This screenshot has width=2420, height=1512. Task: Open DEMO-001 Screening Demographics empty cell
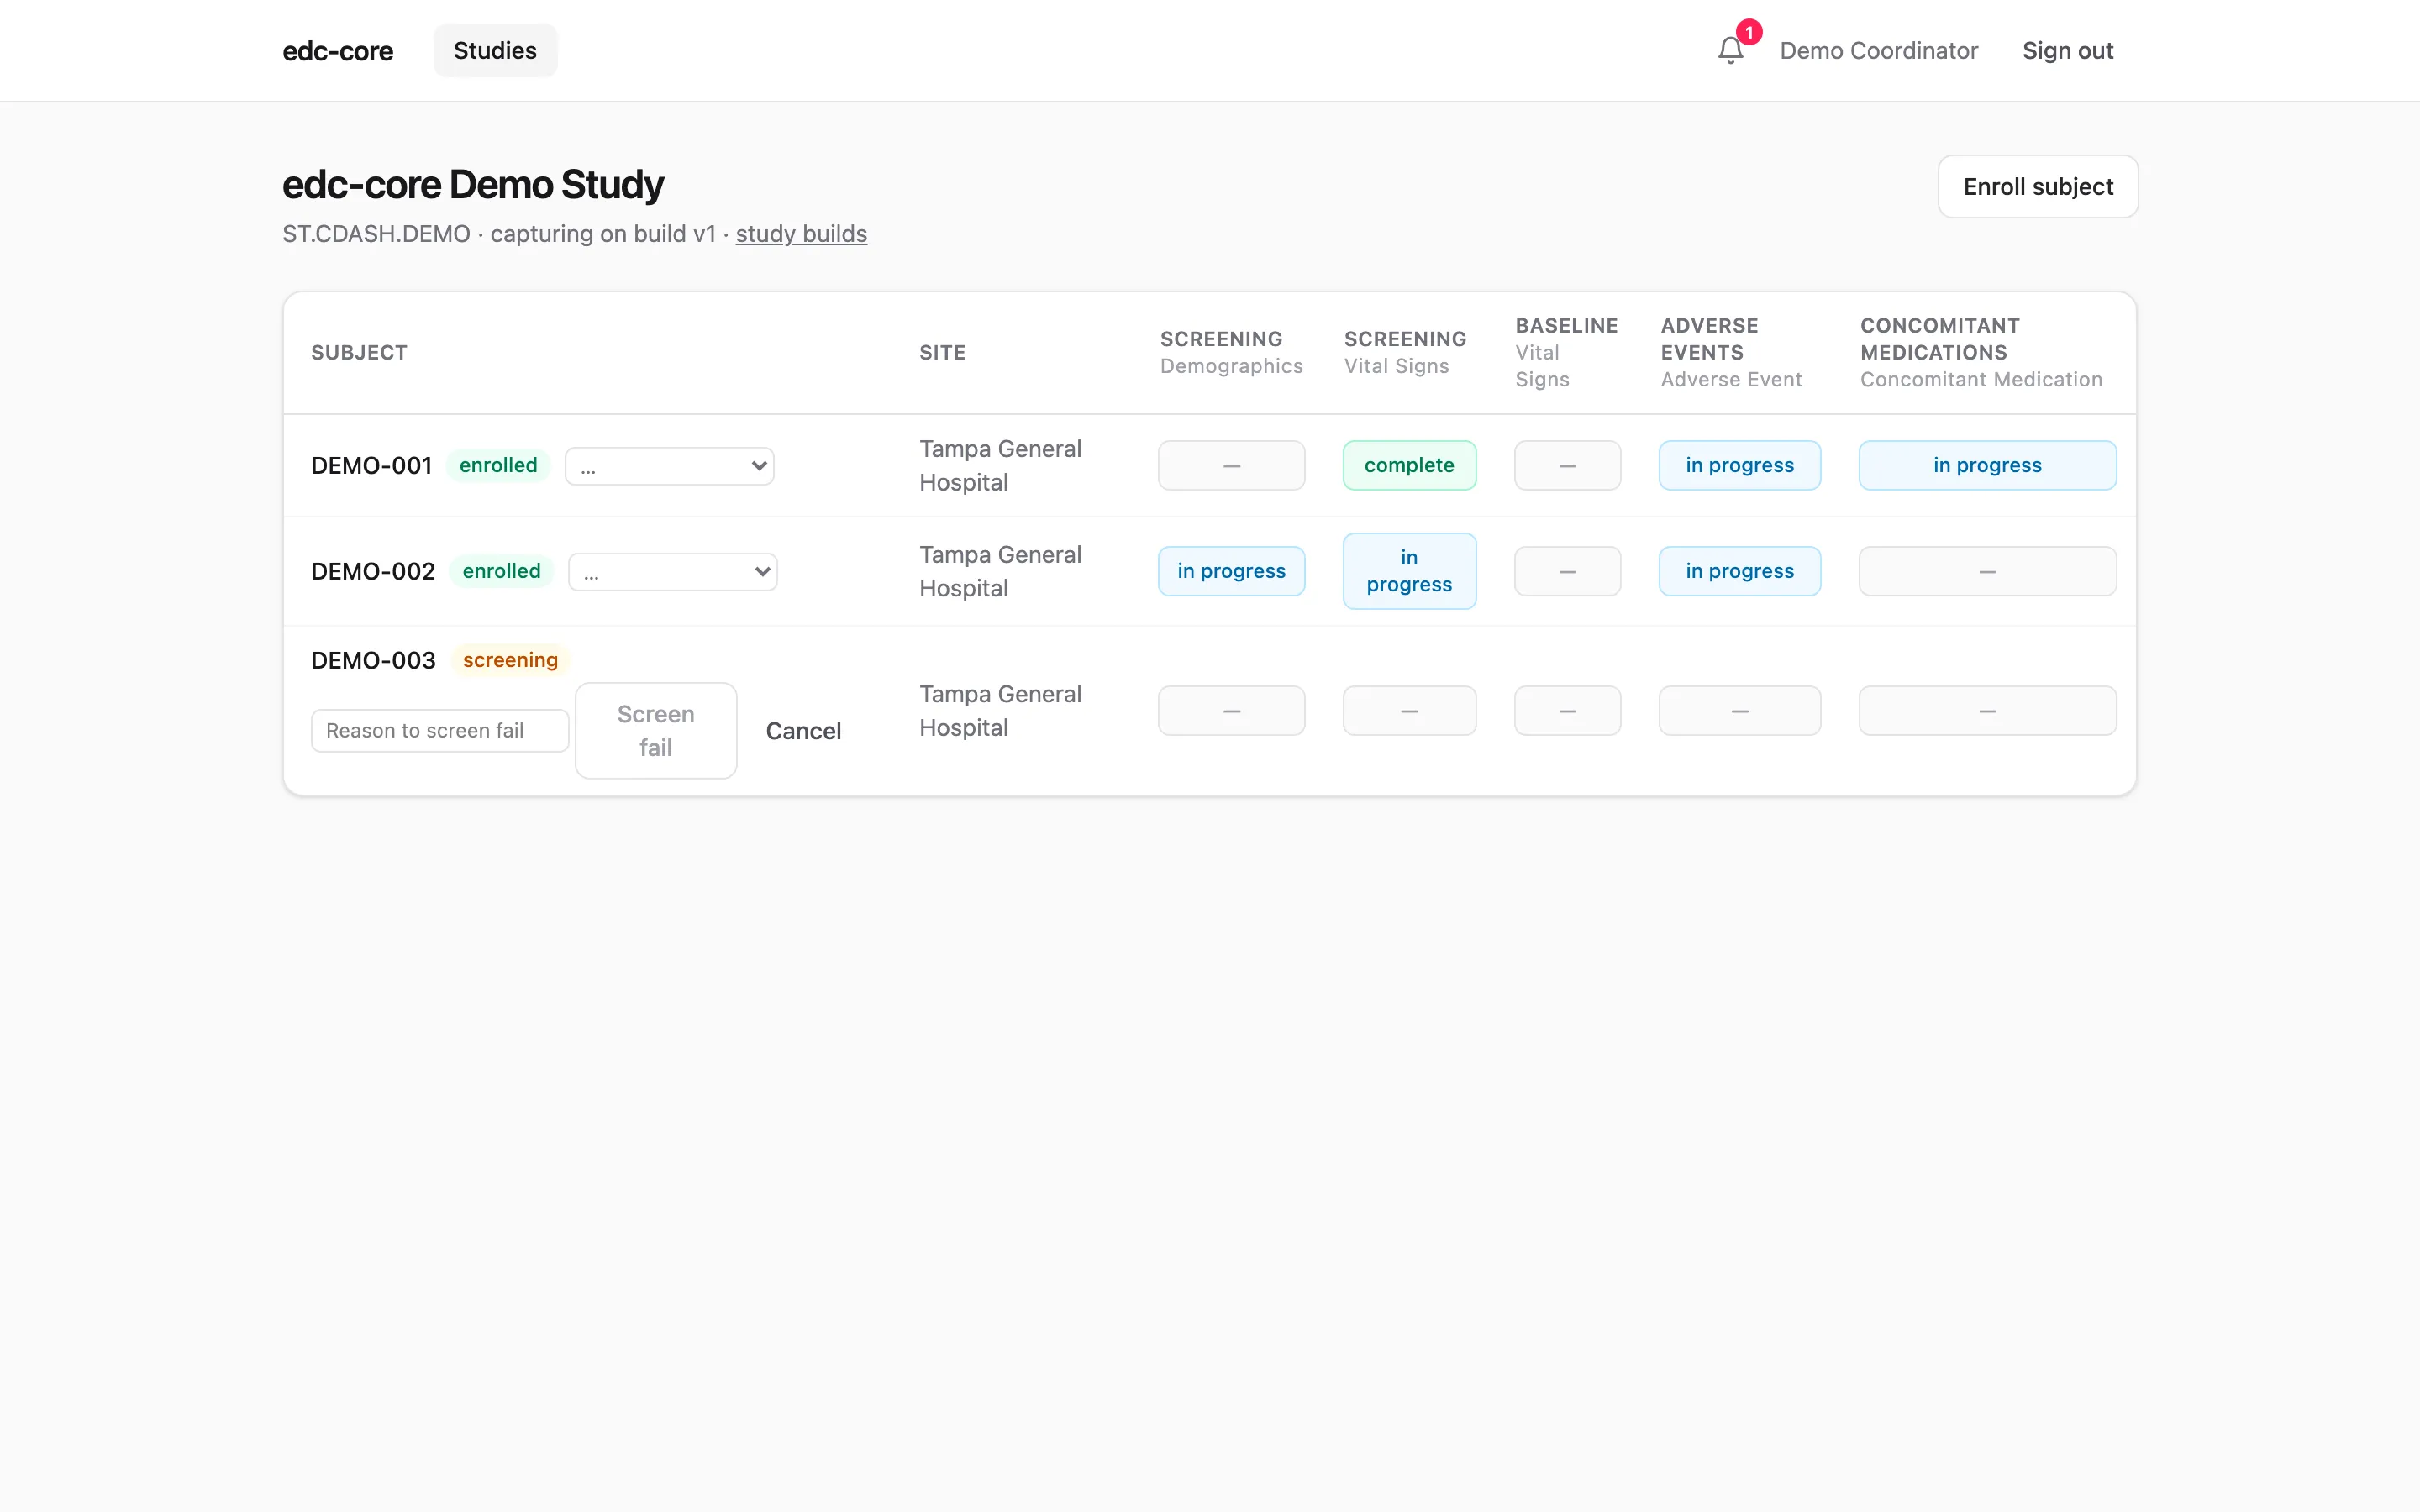(x=1231, y=466)
